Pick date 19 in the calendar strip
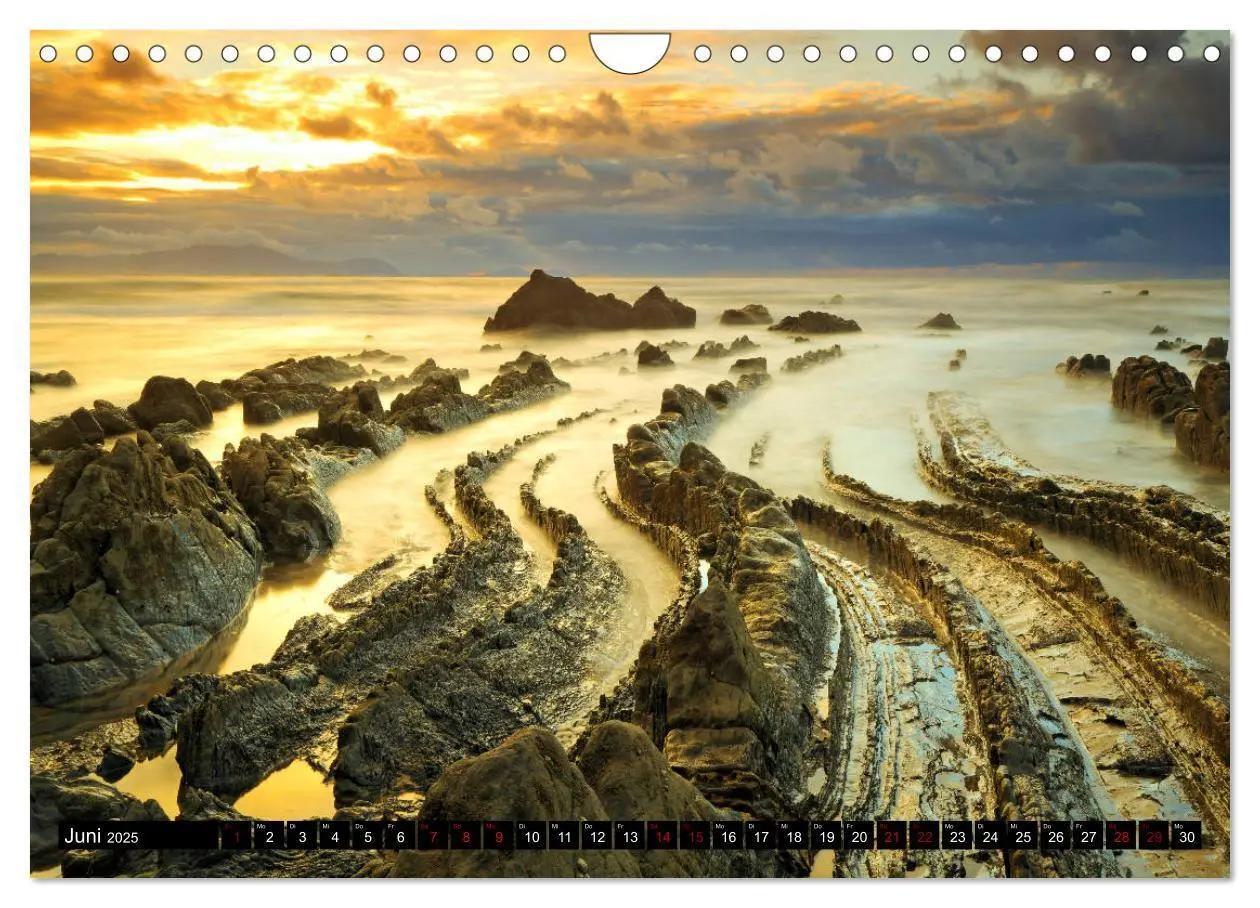The height and width of the screenshot is (908, 1260). coord(826,836)
